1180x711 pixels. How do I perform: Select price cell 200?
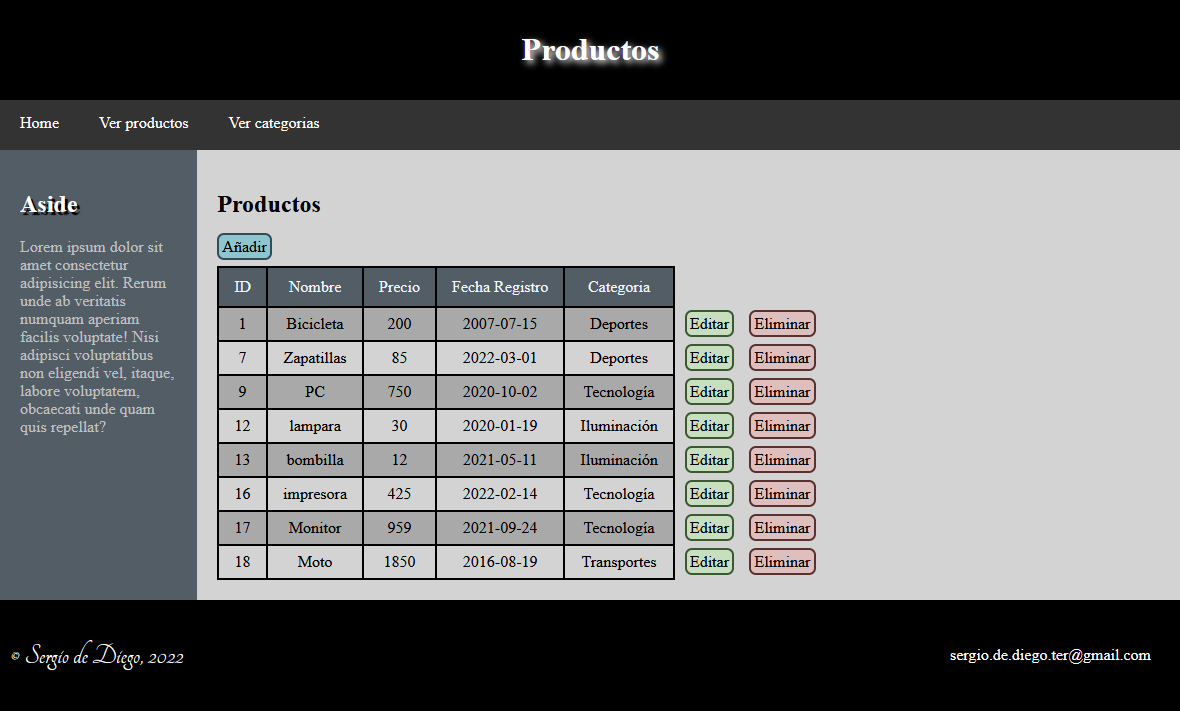[399, 324]
